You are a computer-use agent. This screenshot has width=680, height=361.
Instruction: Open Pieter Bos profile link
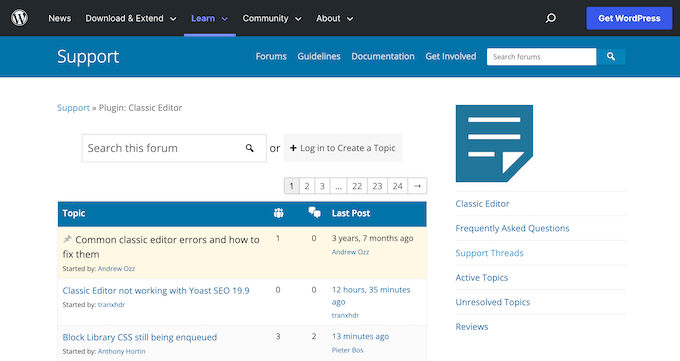coord(347,350)
